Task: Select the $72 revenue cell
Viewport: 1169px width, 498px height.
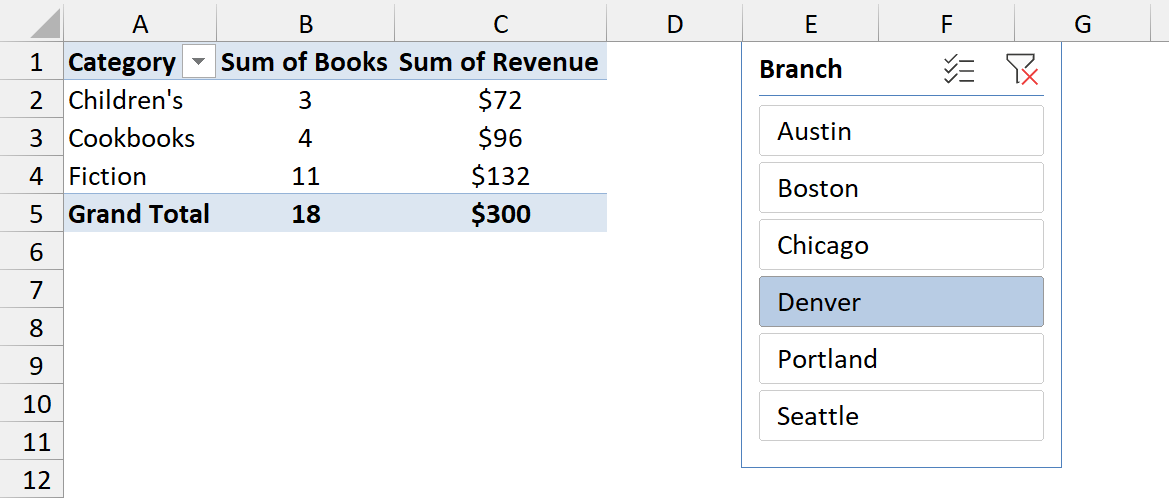Action: tap(501, 100)
